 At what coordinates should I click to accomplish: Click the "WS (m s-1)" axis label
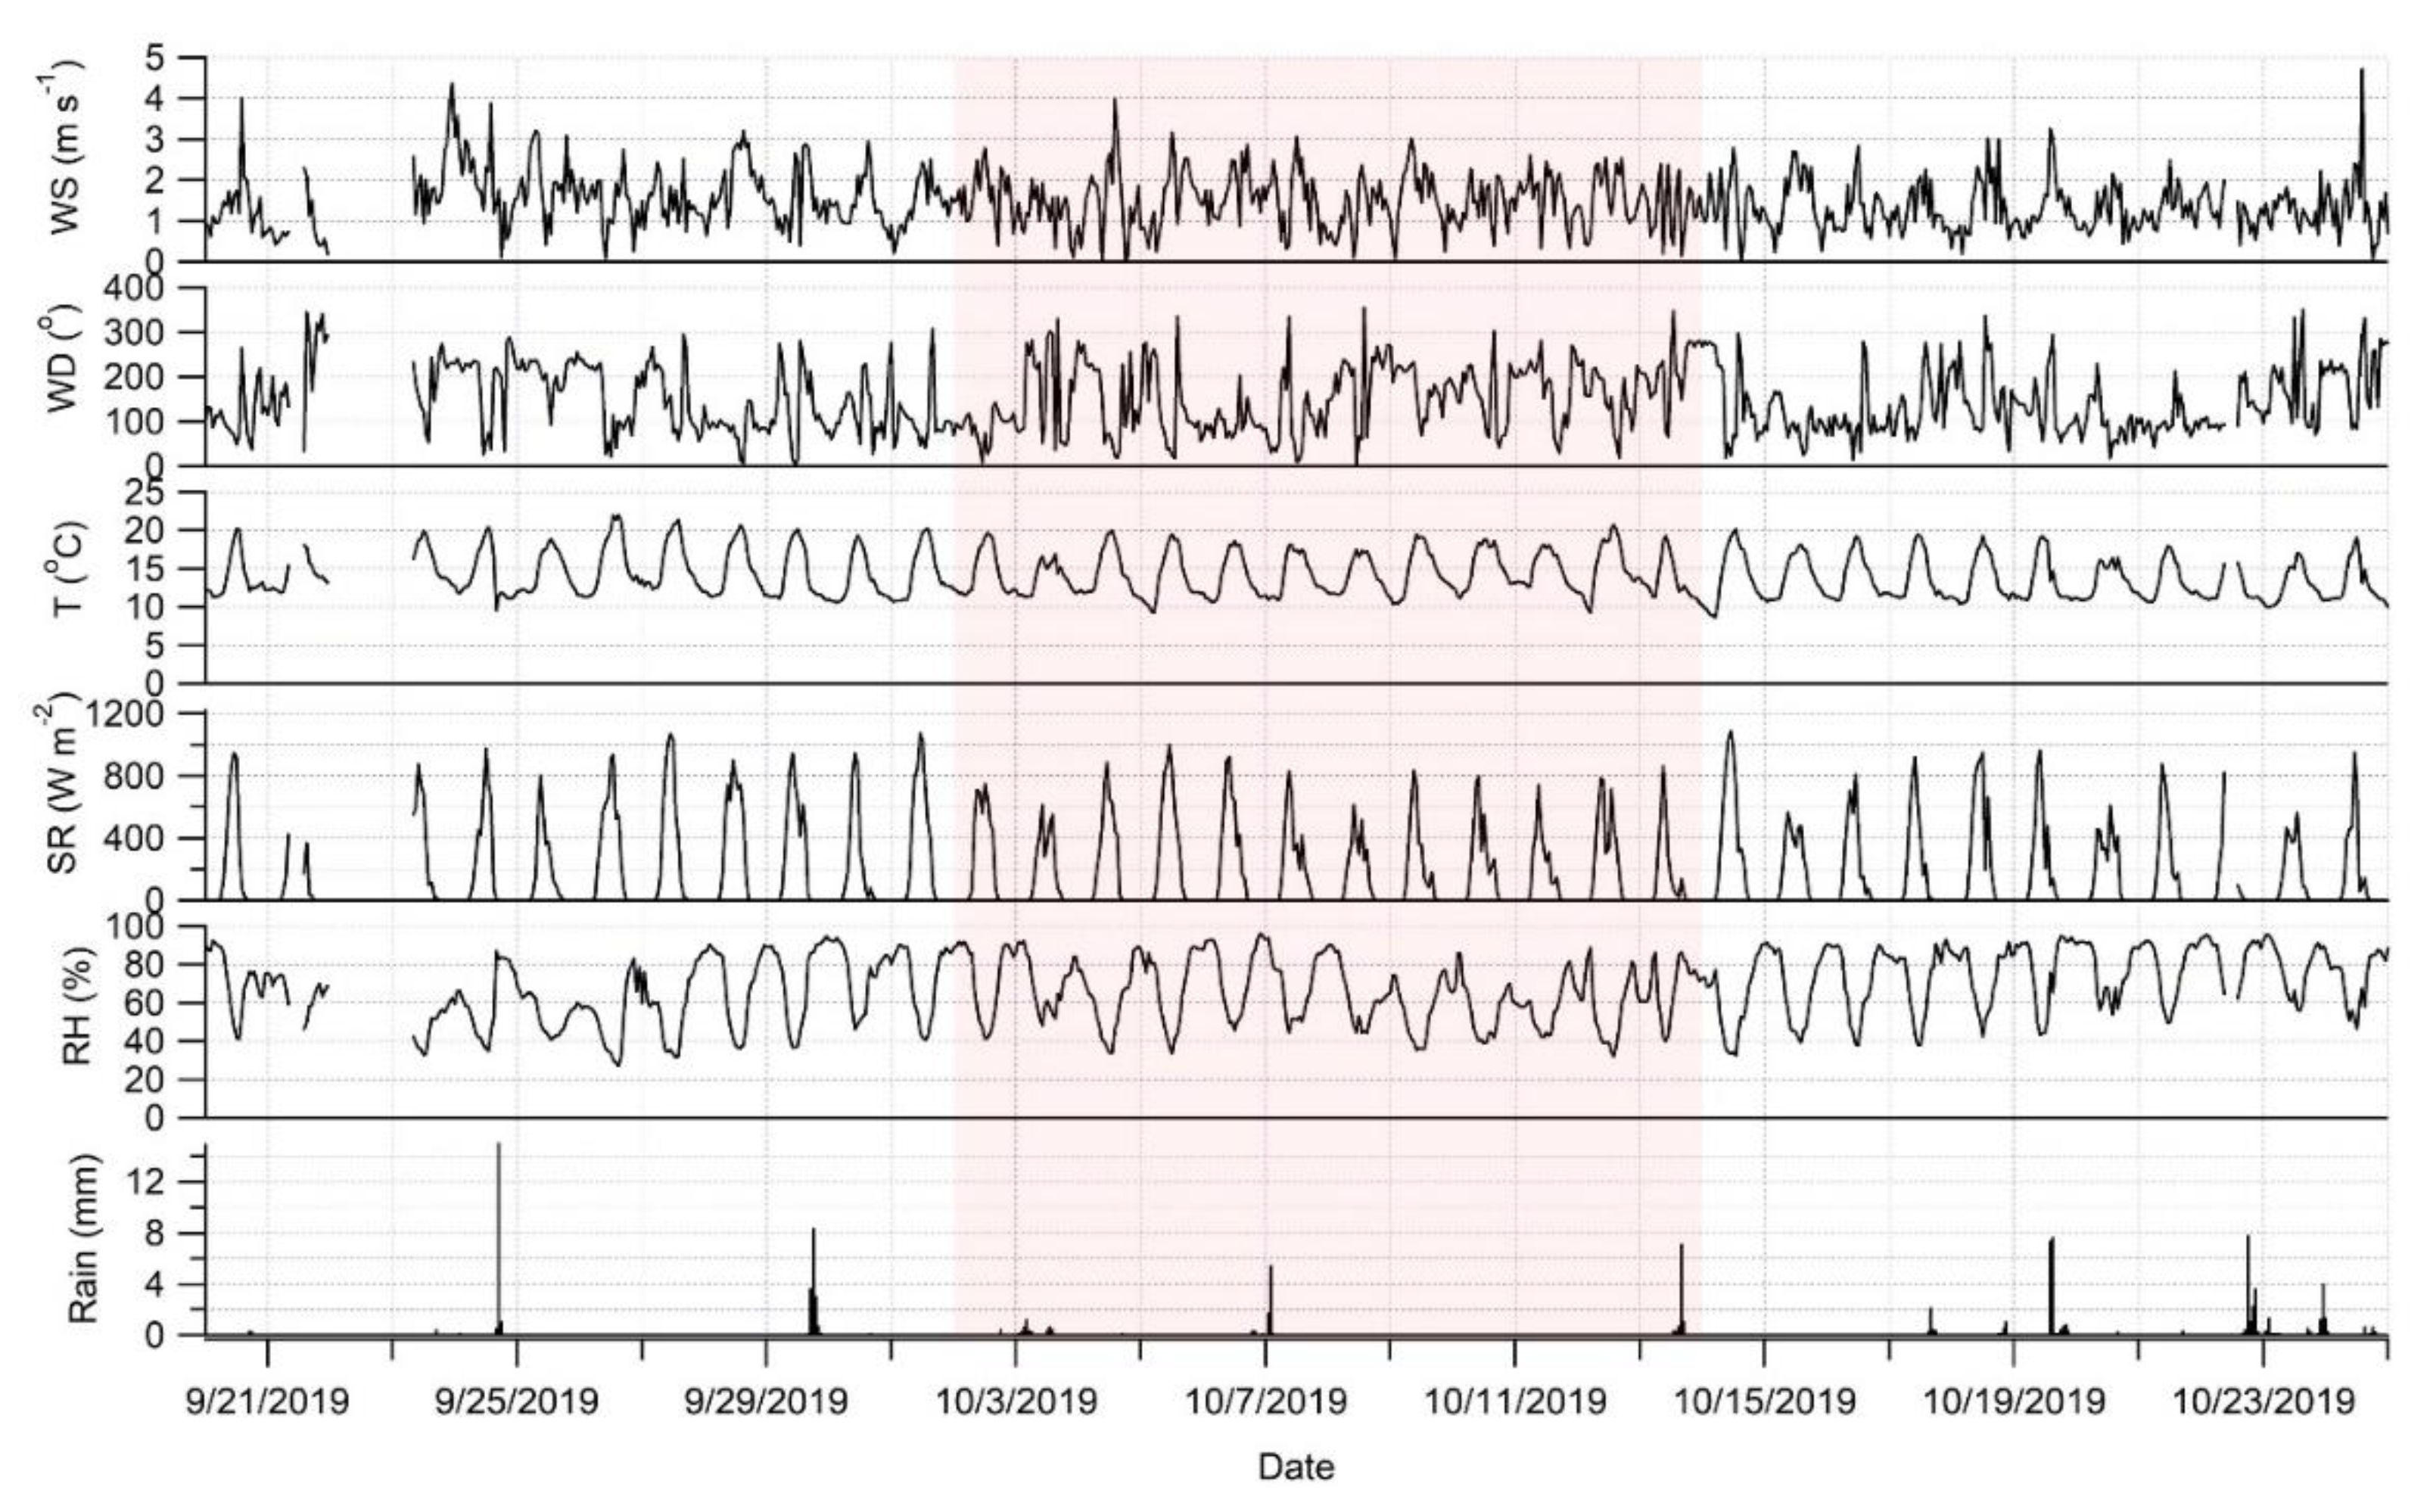pos(68,146)
